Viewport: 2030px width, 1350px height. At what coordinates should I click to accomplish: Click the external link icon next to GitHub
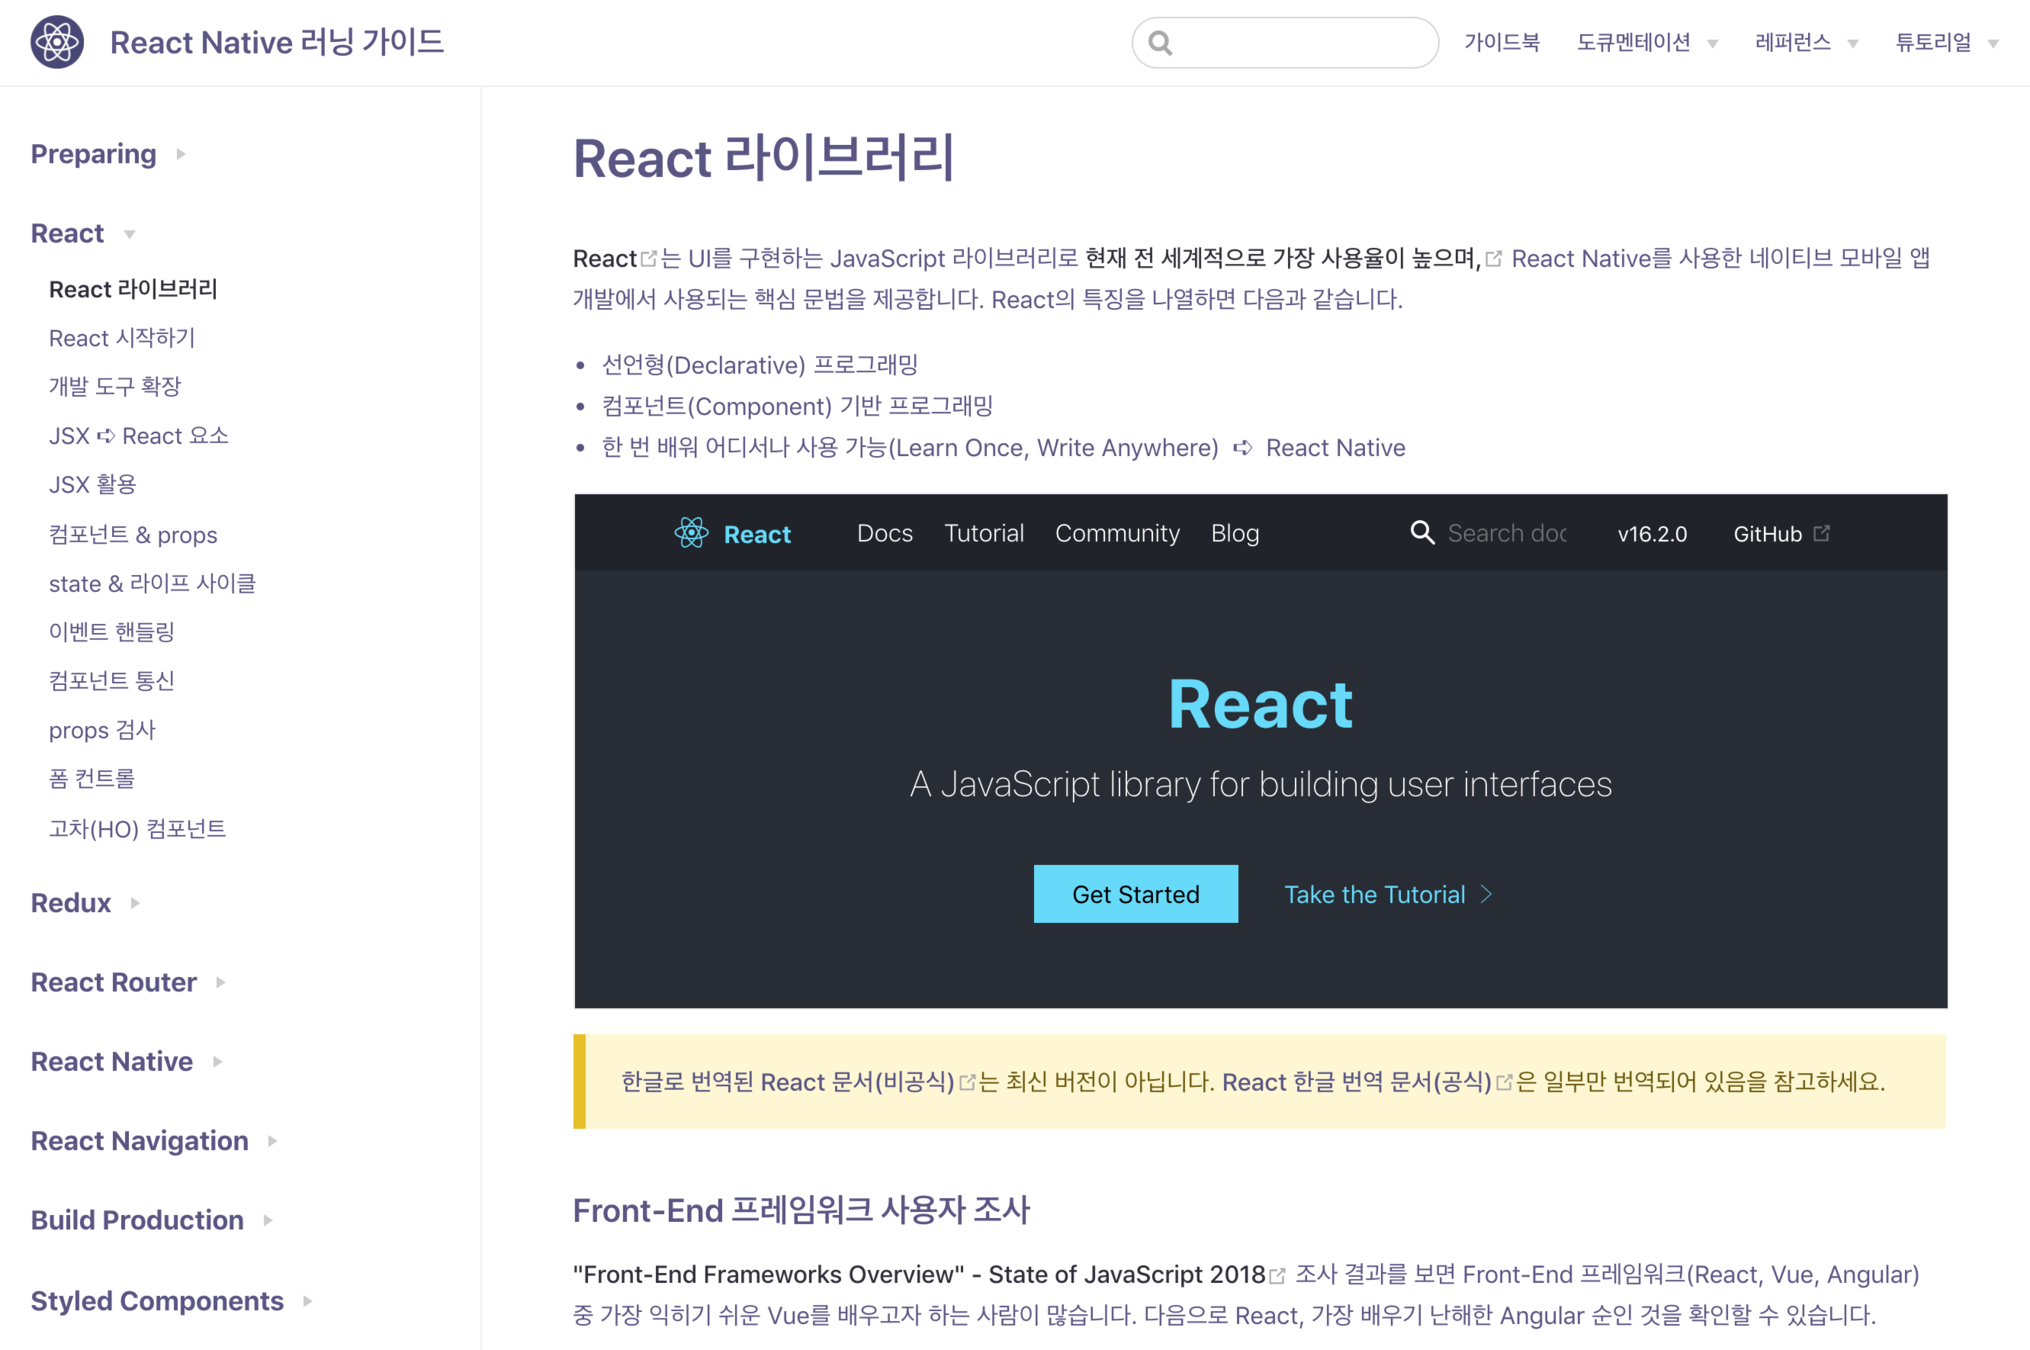[1822, 533]
